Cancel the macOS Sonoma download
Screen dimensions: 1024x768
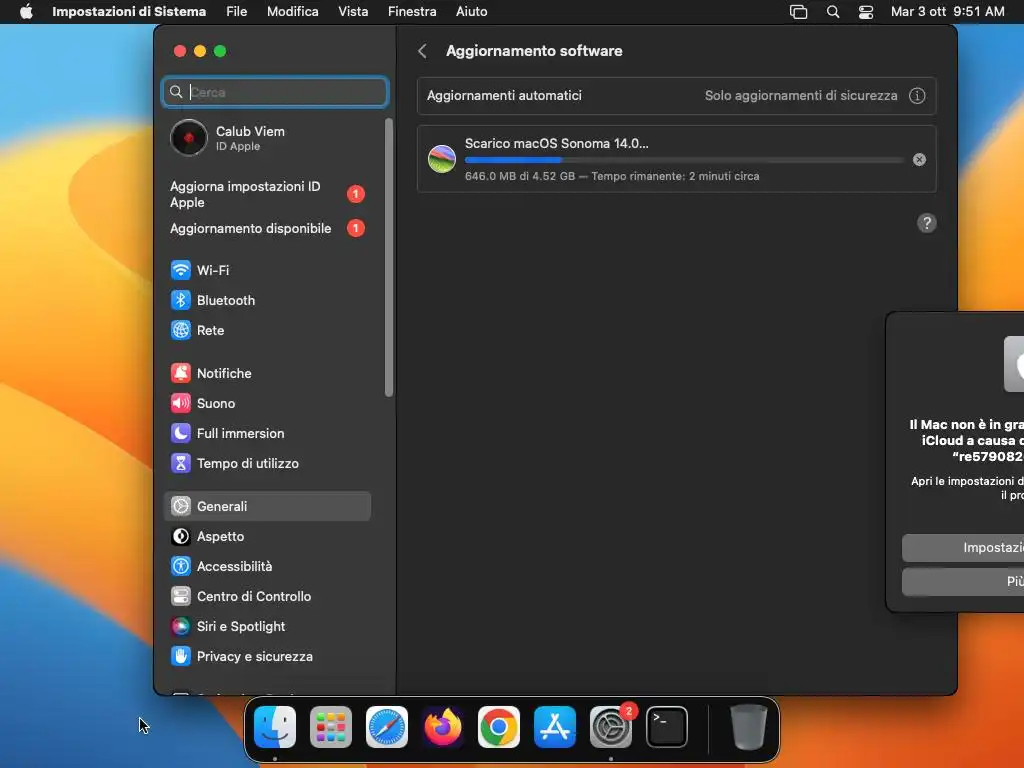click(919, 159)
